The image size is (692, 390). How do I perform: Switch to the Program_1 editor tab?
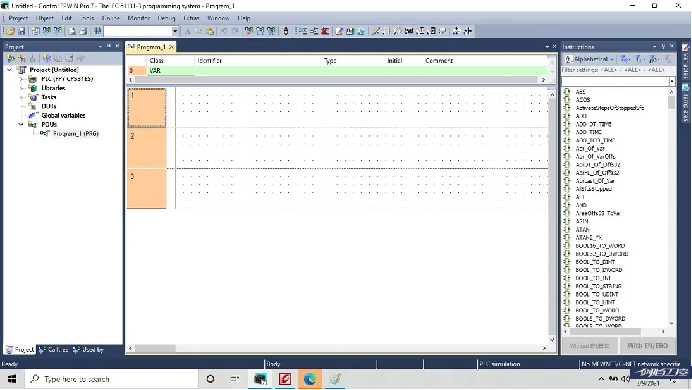click(150, 47)
